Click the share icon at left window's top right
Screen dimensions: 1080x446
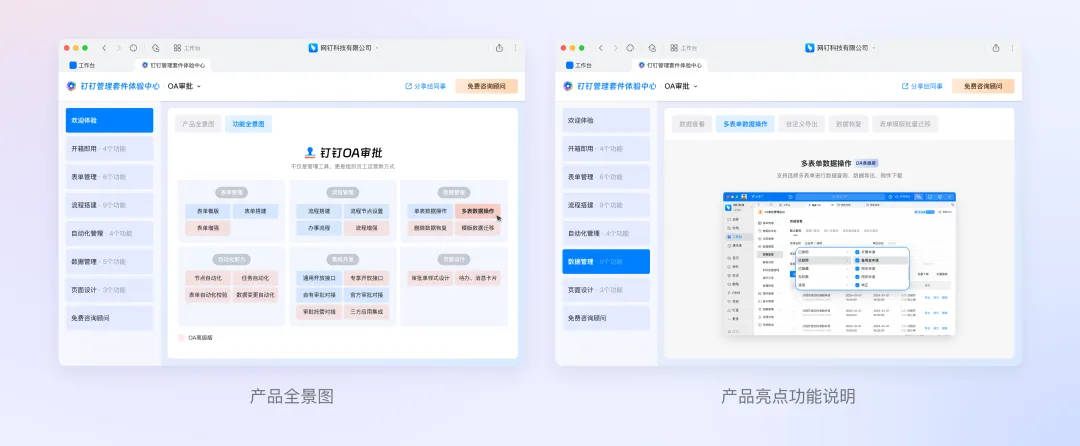(x=499, y=48)
